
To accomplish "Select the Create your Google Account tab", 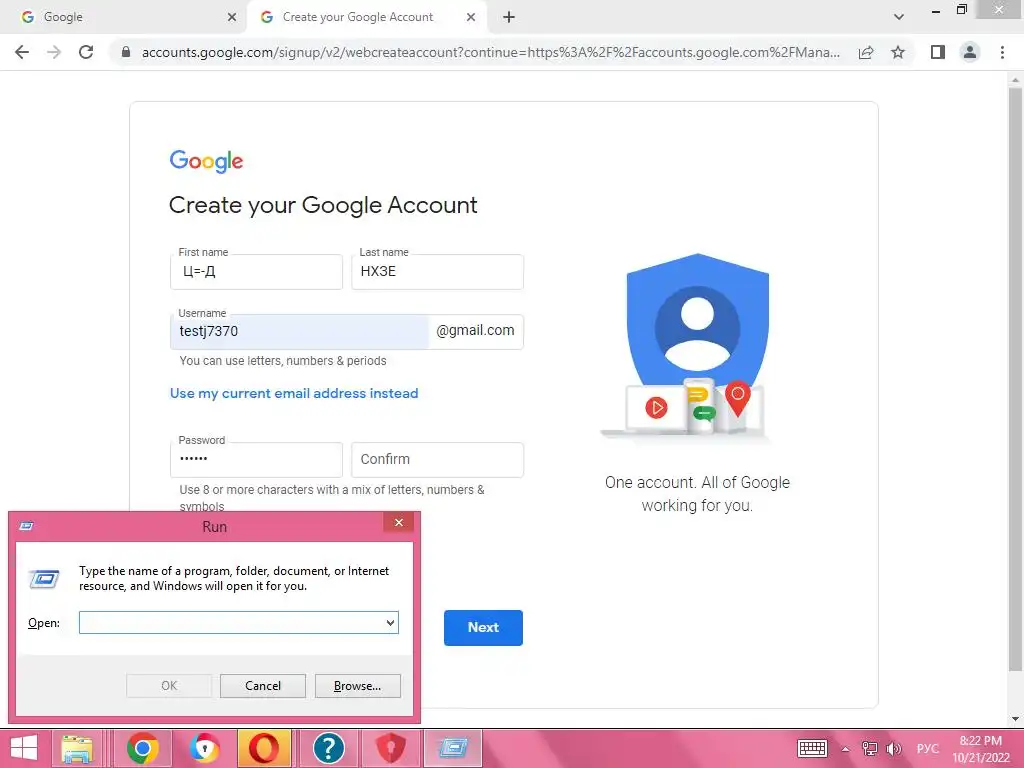I will point(366,17).
